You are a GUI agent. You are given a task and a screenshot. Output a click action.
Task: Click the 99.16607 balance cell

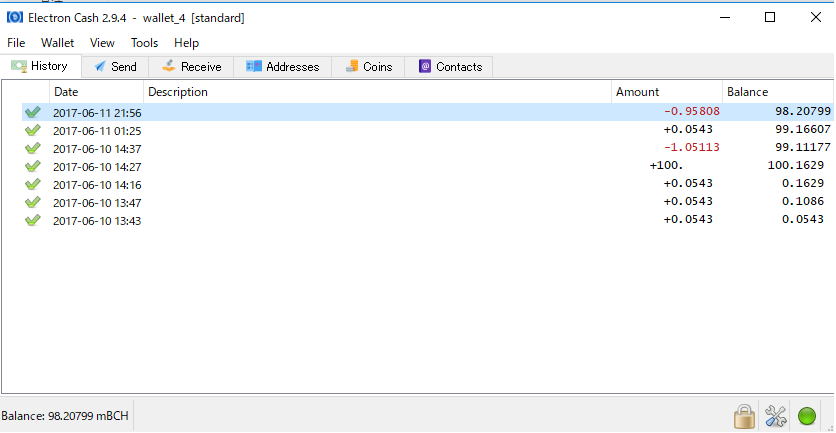click(x=803, y=130)
